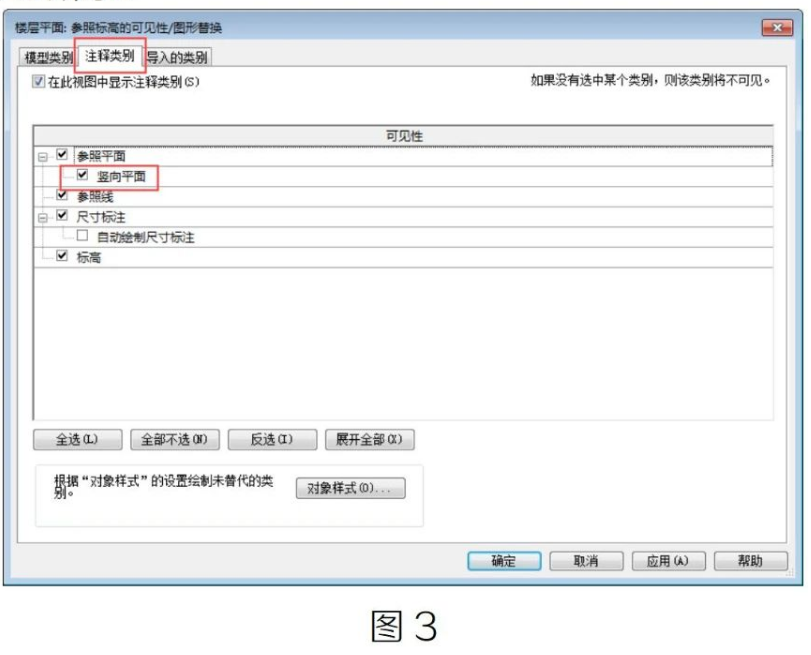The width and height of the screenshot is (811, 655).
Task: Uncheck the 竖向平面 checkbox
Action: point(82,175)
